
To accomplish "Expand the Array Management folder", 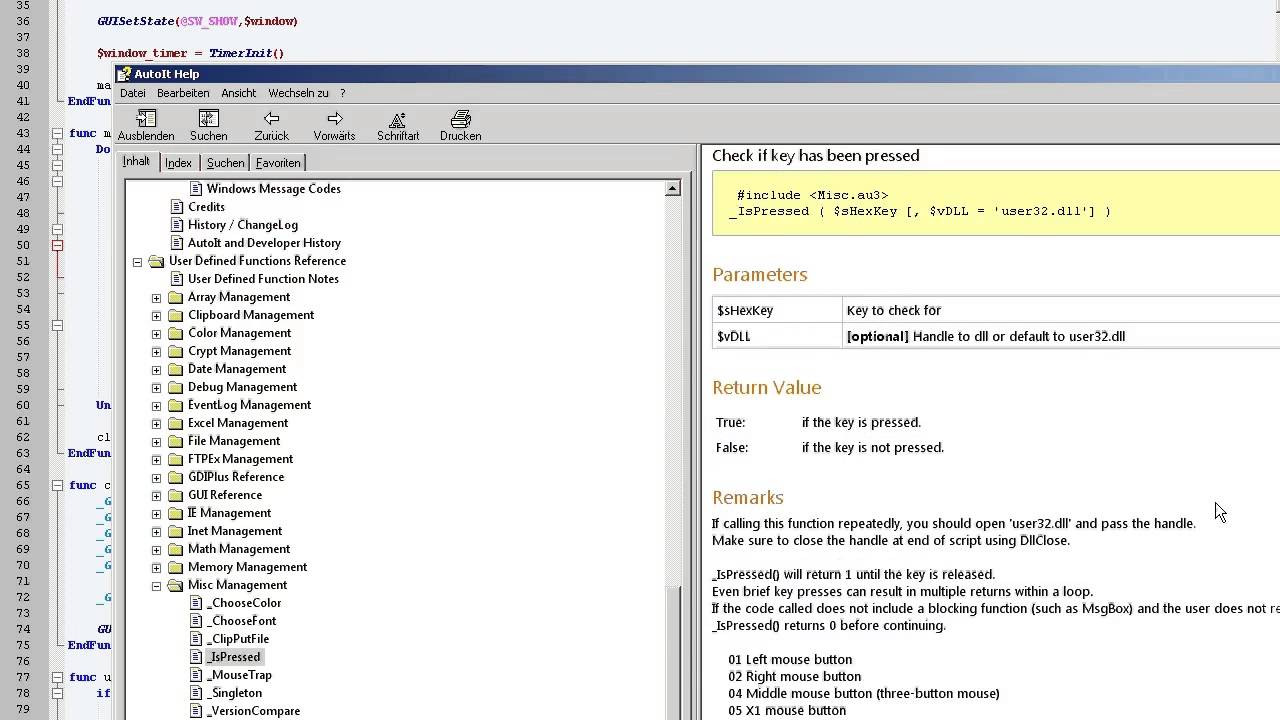I will pyautogui.click(x=156, y=297).
